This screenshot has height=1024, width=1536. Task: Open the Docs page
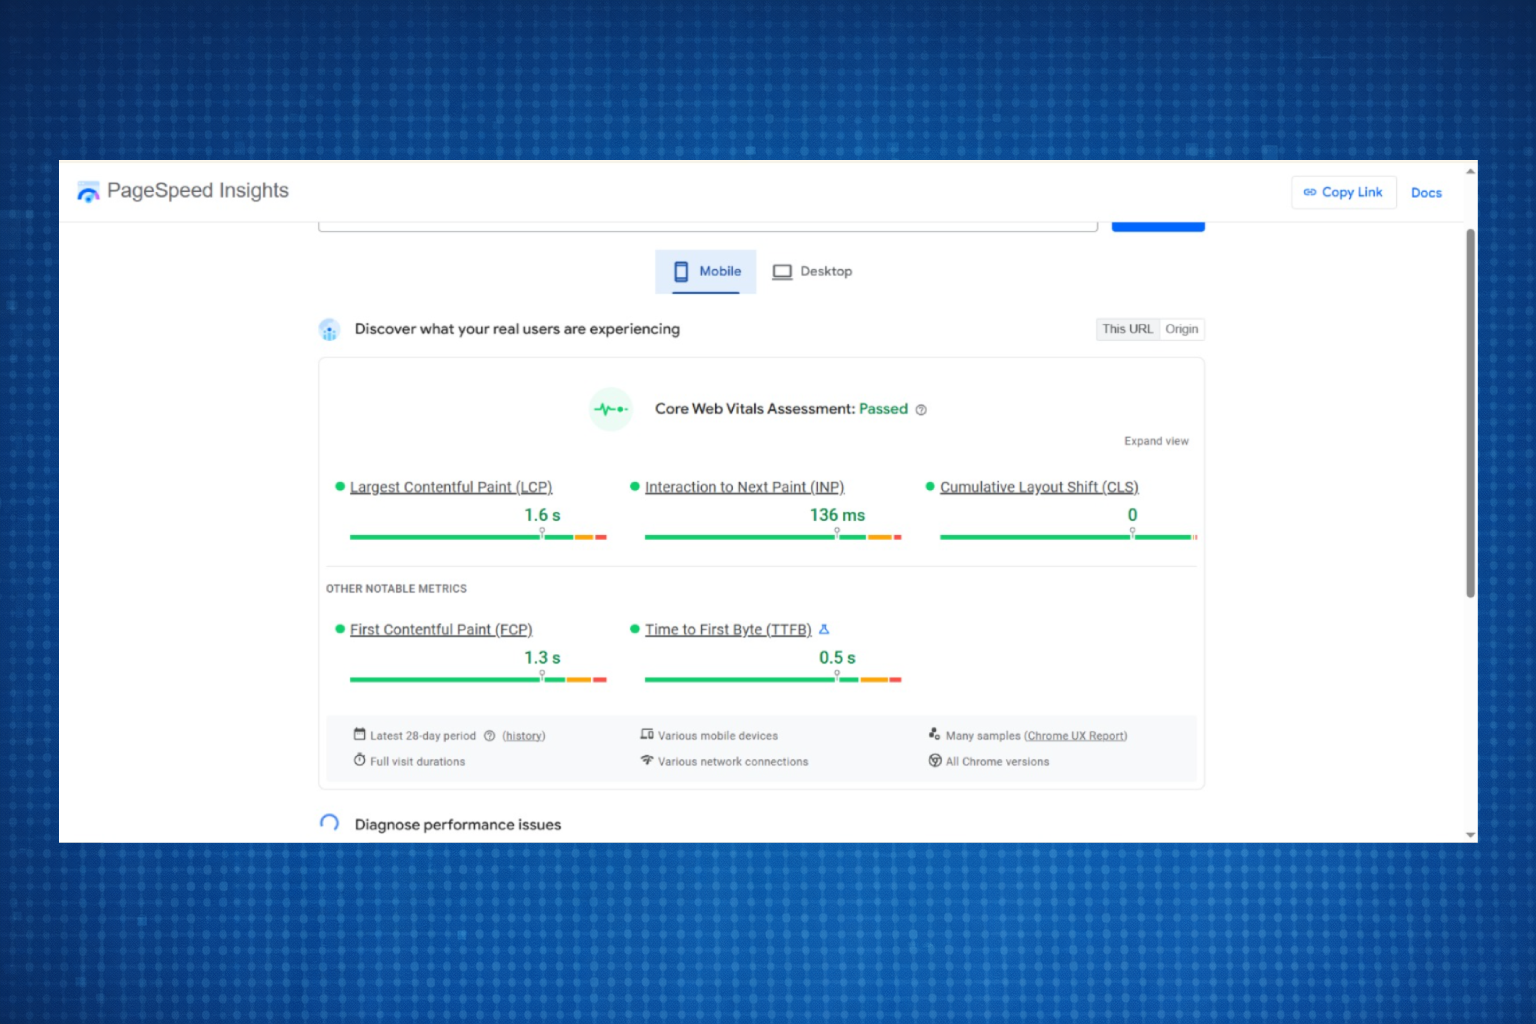(x=1426, y=192)
